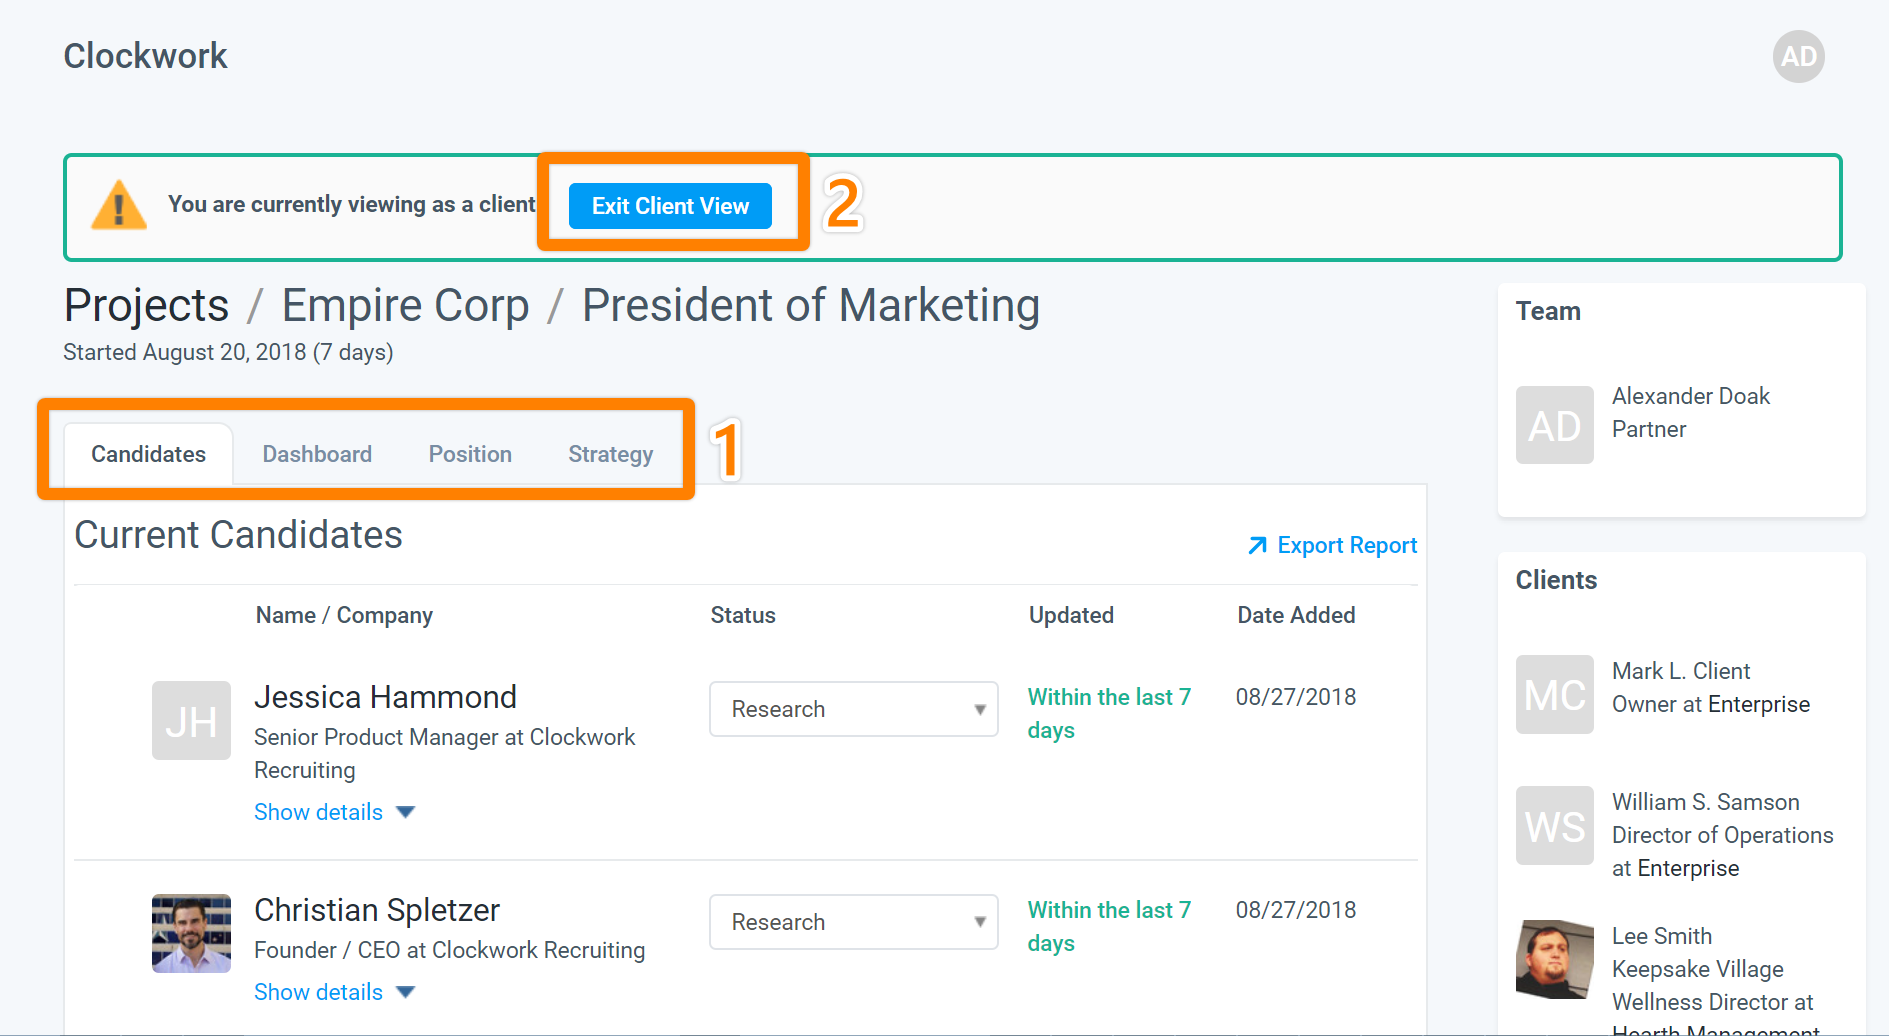This screenshot has height=1036, width=1889.
Task: Expand Show details for Jessica Hammond
Action: [x=318, y=811]
